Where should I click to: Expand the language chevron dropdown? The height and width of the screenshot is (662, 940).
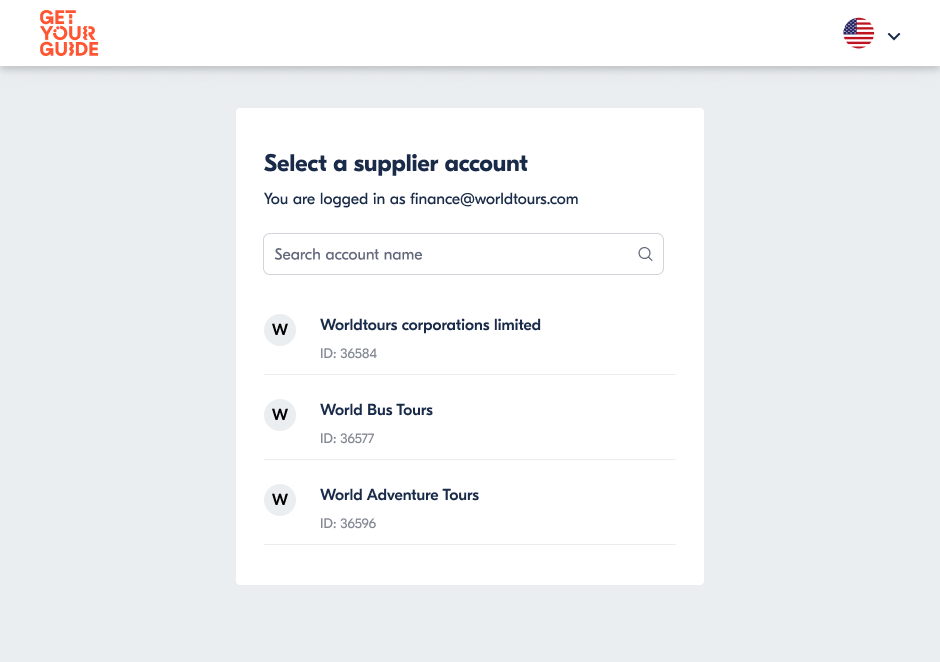[x=894, y=37]
